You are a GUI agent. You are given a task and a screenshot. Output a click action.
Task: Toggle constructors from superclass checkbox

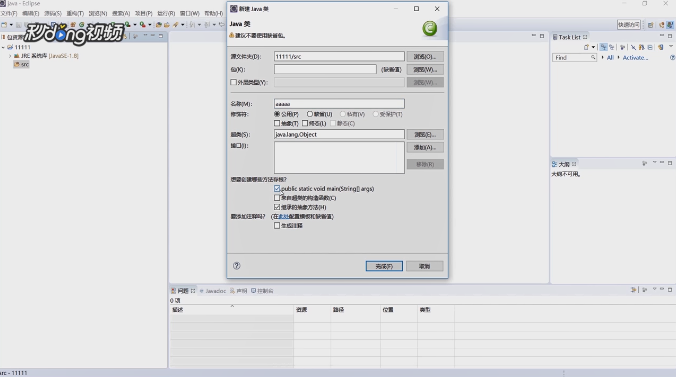pos(277,198)
